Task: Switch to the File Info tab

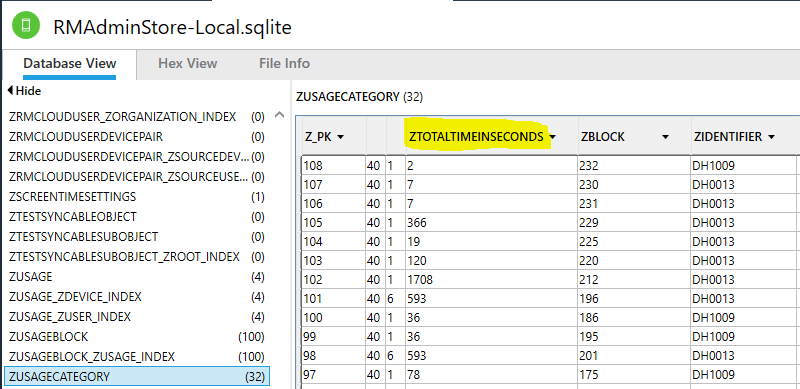Action: pyautogui.click(x=284, y=63)
